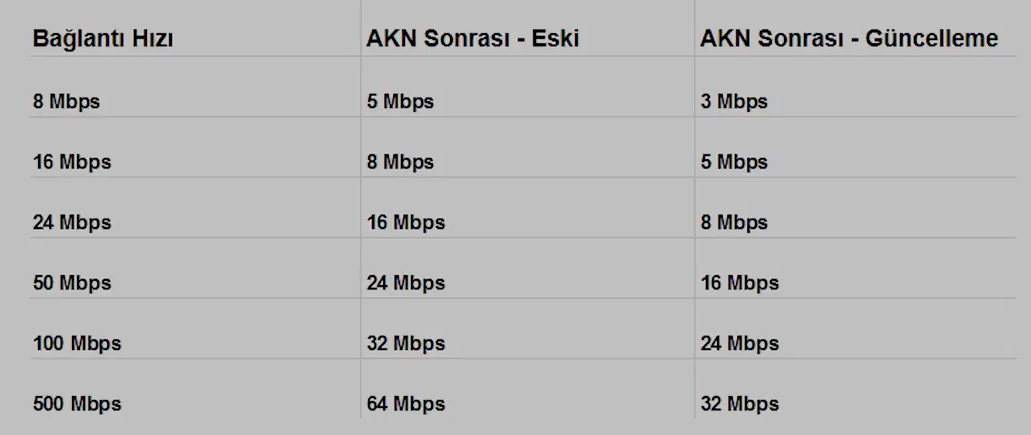Select the 8 Mbps cell under Bağlantı Hızı
Image resolution: width=1031 pixels, height=435 pixels.
coord(66,102)
